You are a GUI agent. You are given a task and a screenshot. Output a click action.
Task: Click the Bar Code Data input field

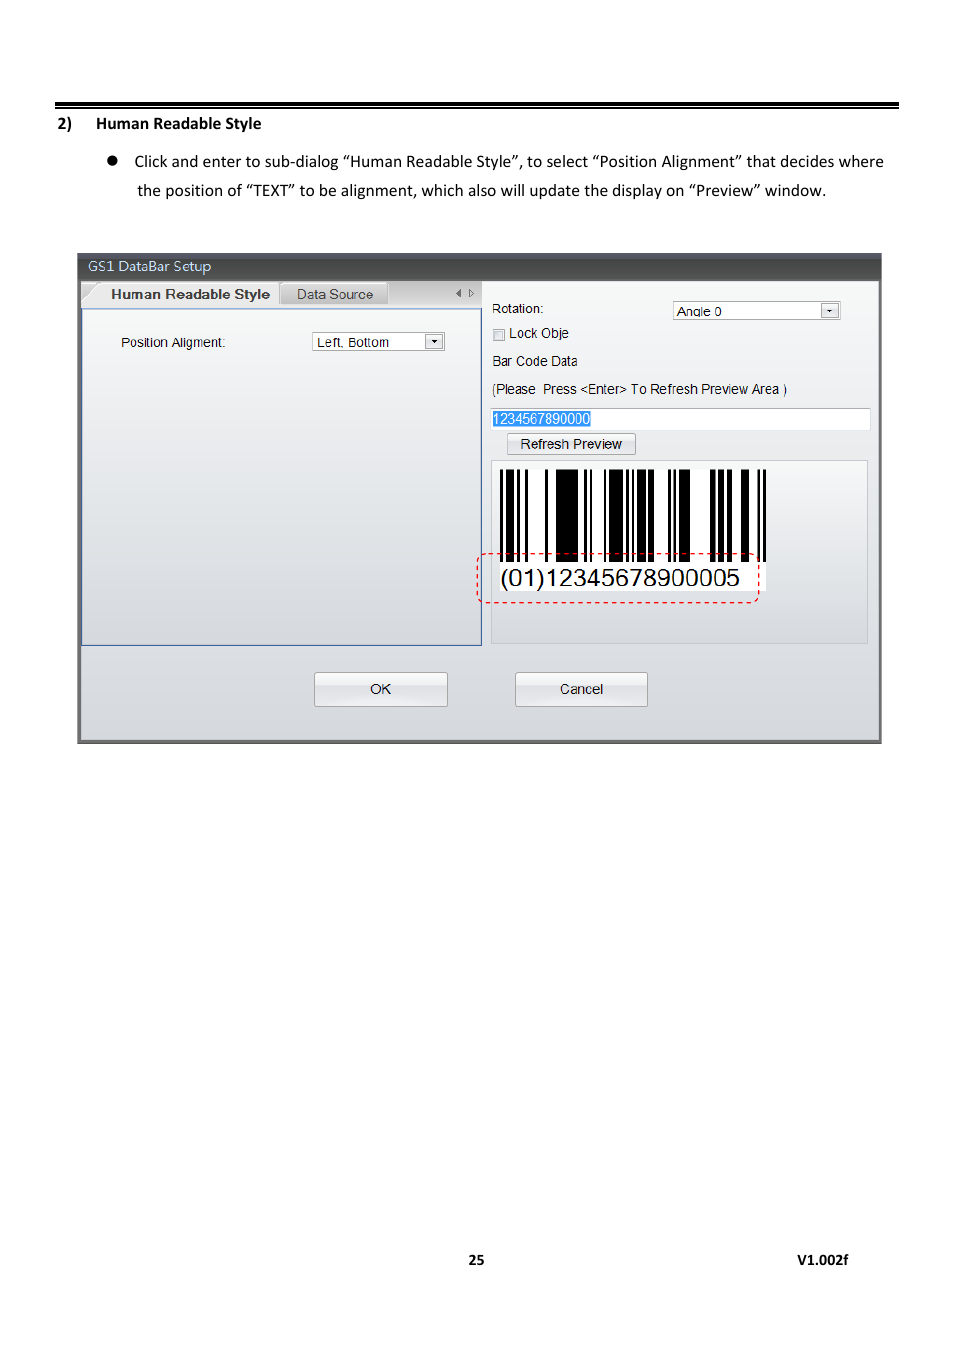[680, 419]
